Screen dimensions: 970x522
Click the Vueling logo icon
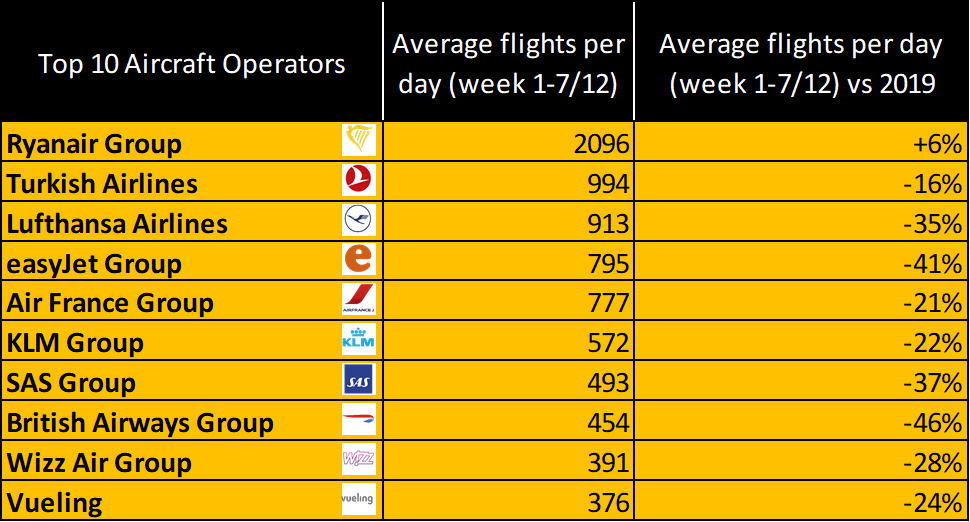[x=358, y=499]
